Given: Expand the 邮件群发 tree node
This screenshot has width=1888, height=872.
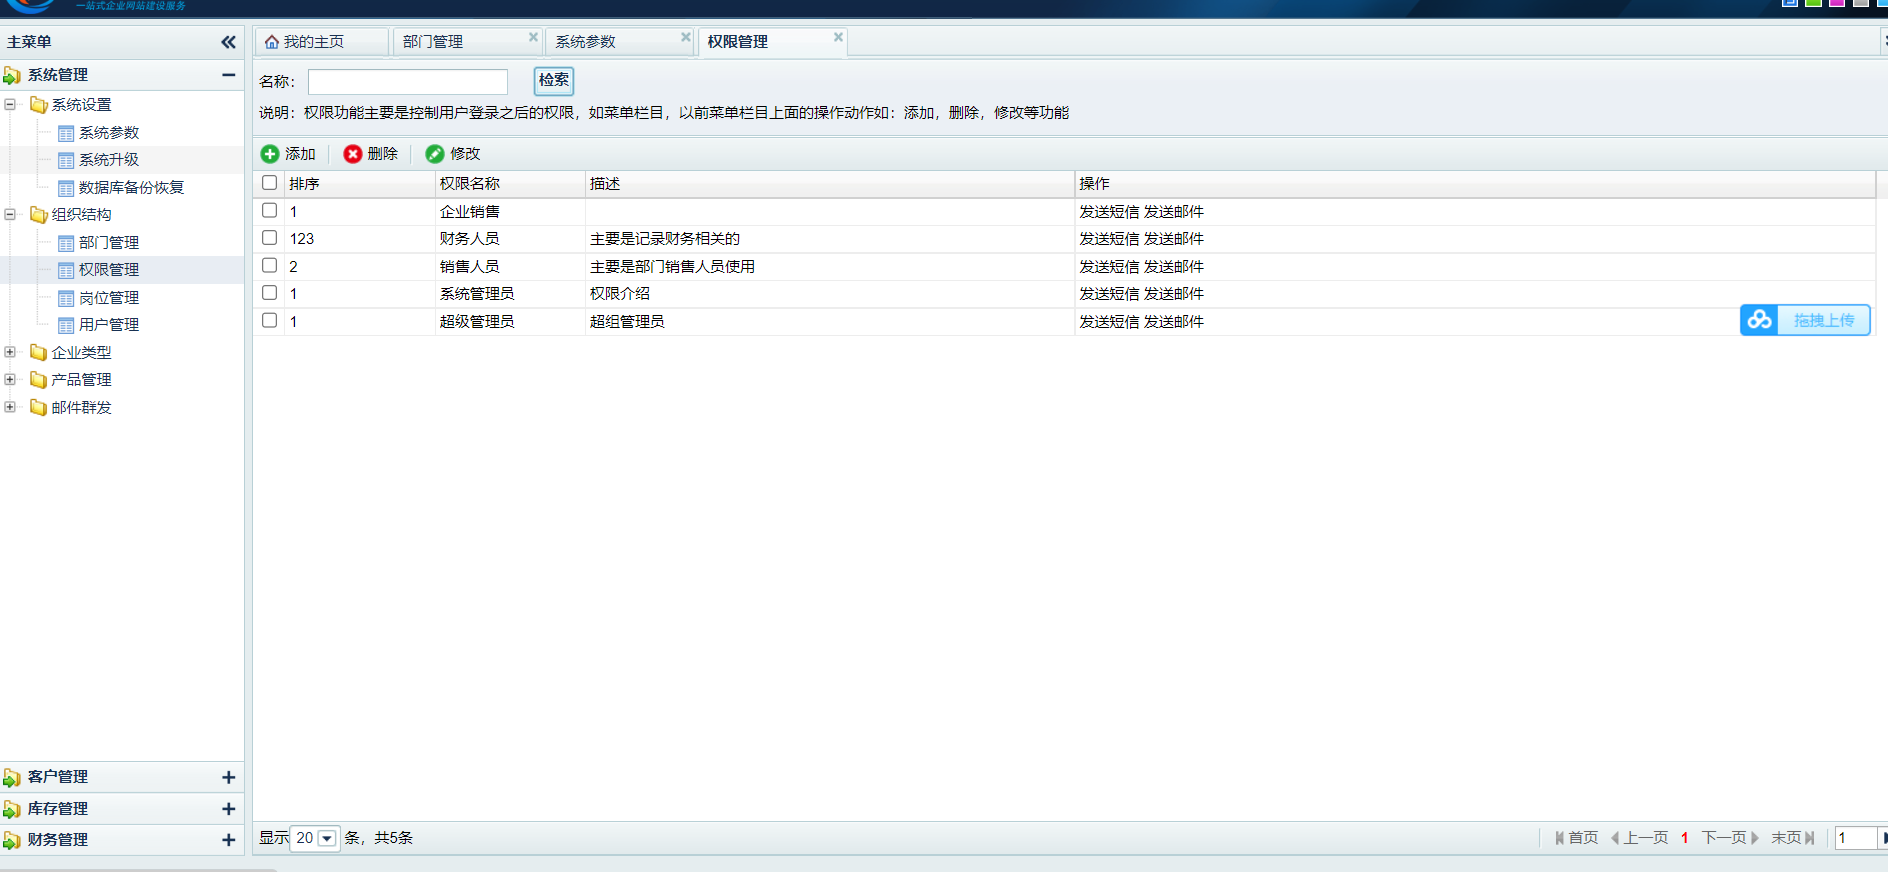Looking at the screenshot, I should (10, 407).
